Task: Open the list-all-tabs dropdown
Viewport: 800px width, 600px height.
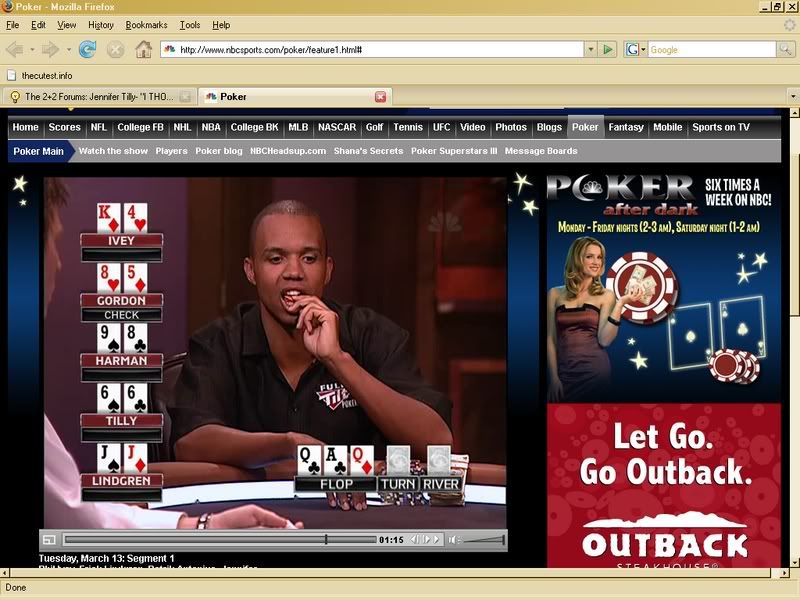Action: (x=793, y=96)
